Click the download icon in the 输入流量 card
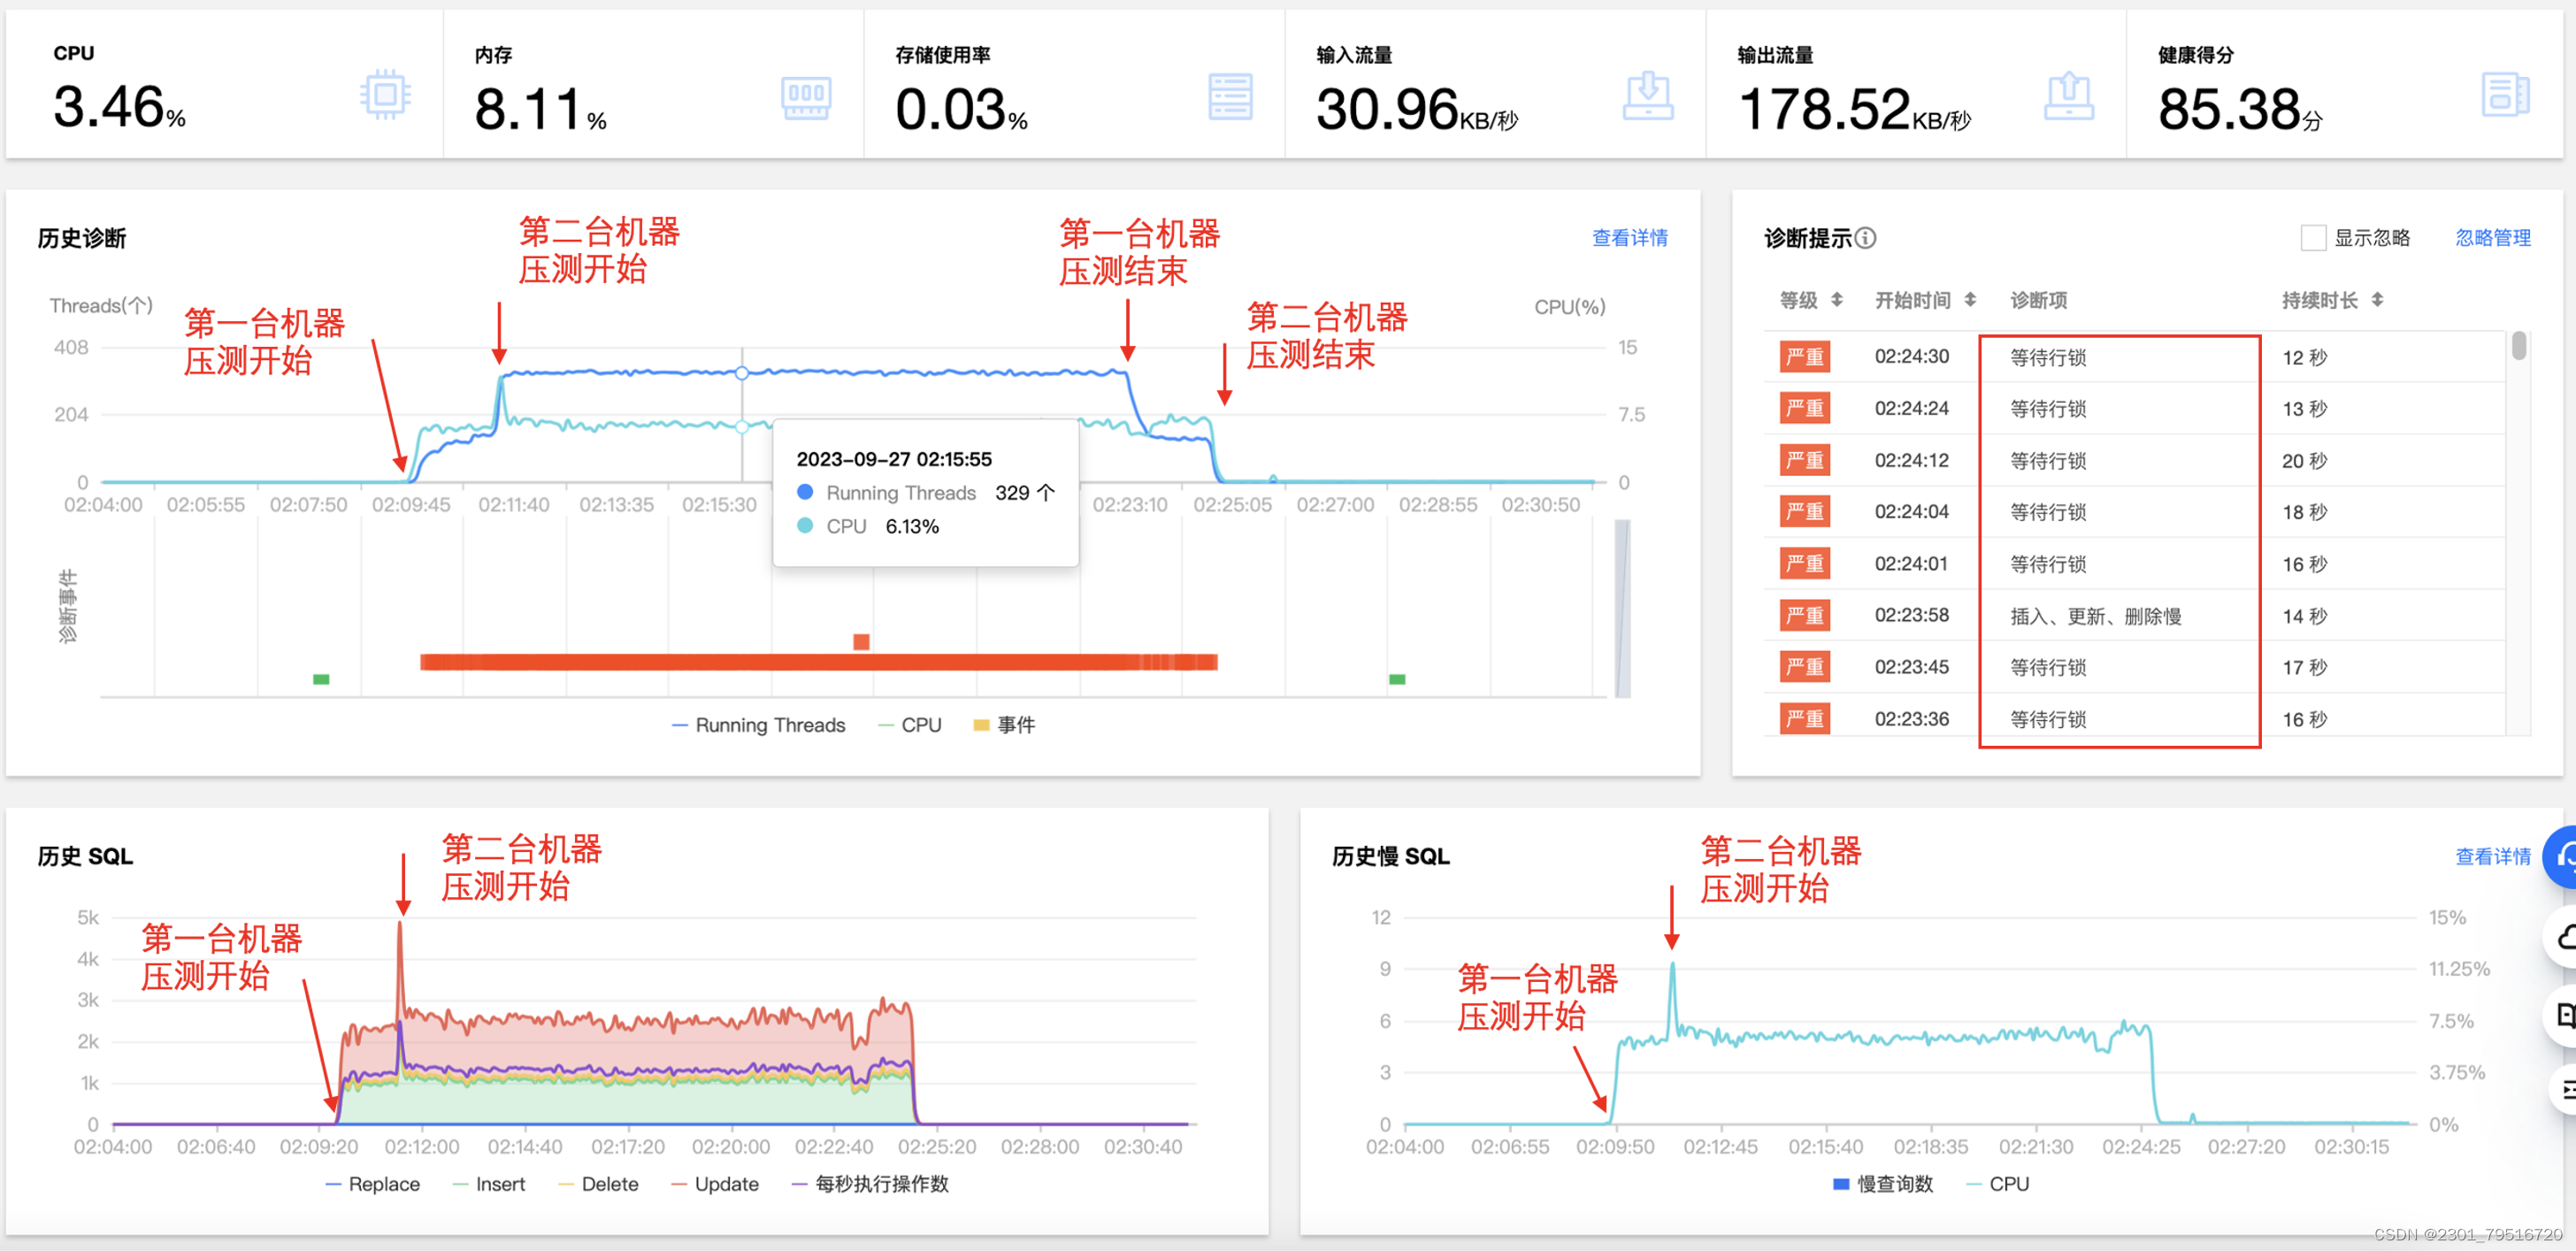This screenshot has height=1251, width=2576. [1648, 96]
